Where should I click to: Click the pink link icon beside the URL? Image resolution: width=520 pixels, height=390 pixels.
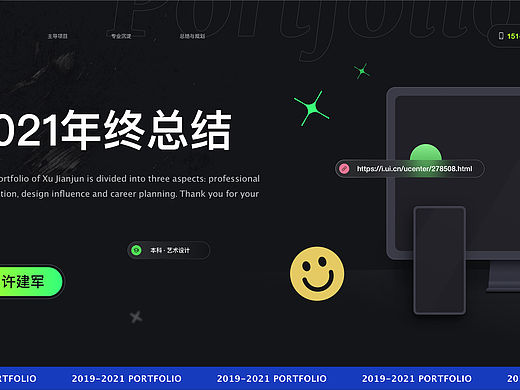[344, 169]
